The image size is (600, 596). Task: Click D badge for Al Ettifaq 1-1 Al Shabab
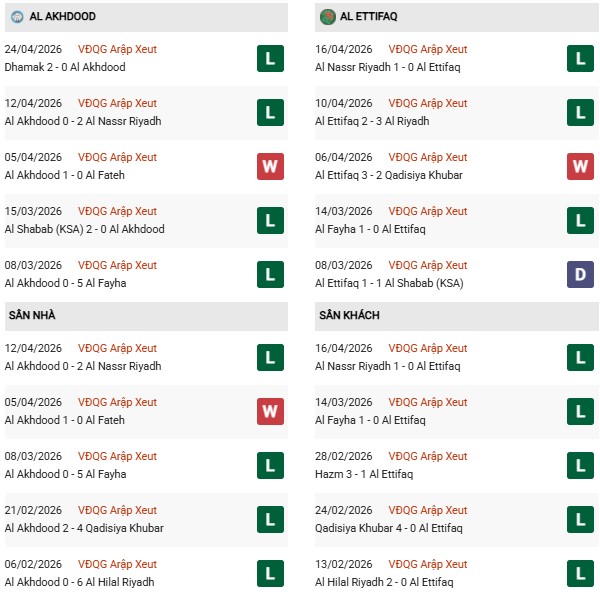coord(580,275)
